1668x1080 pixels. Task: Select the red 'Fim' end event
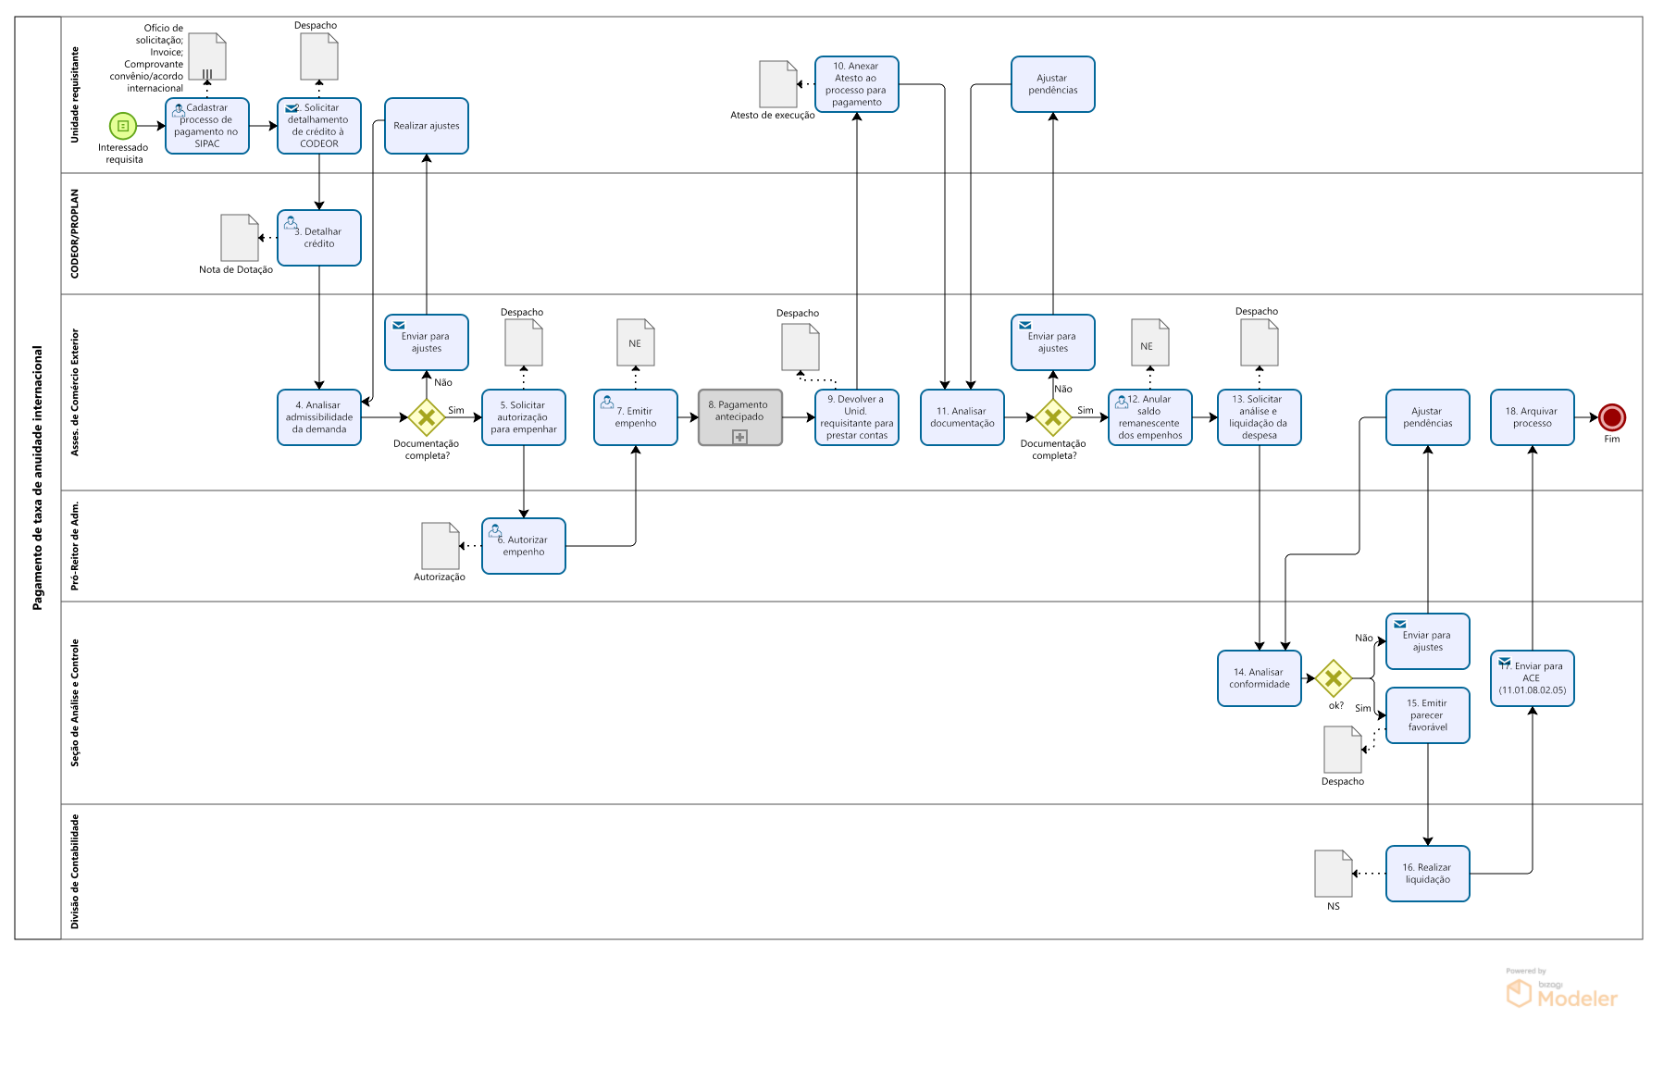pyautogui.click(x=1611, y=417)
